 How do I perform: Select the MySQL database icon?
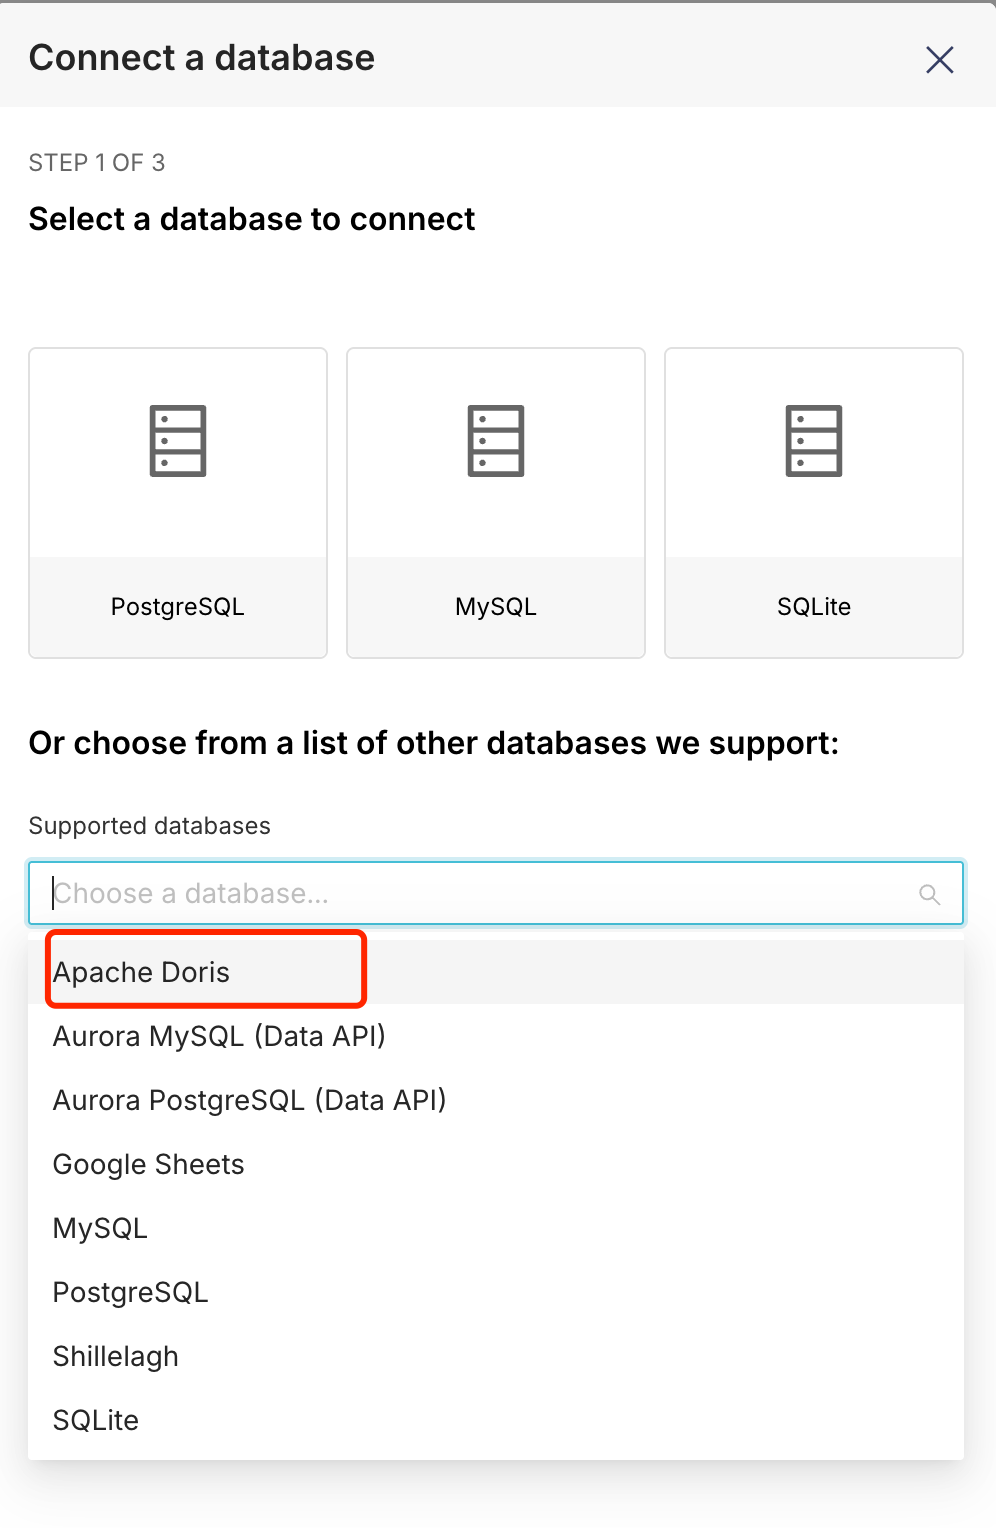[x=495, y=440]
